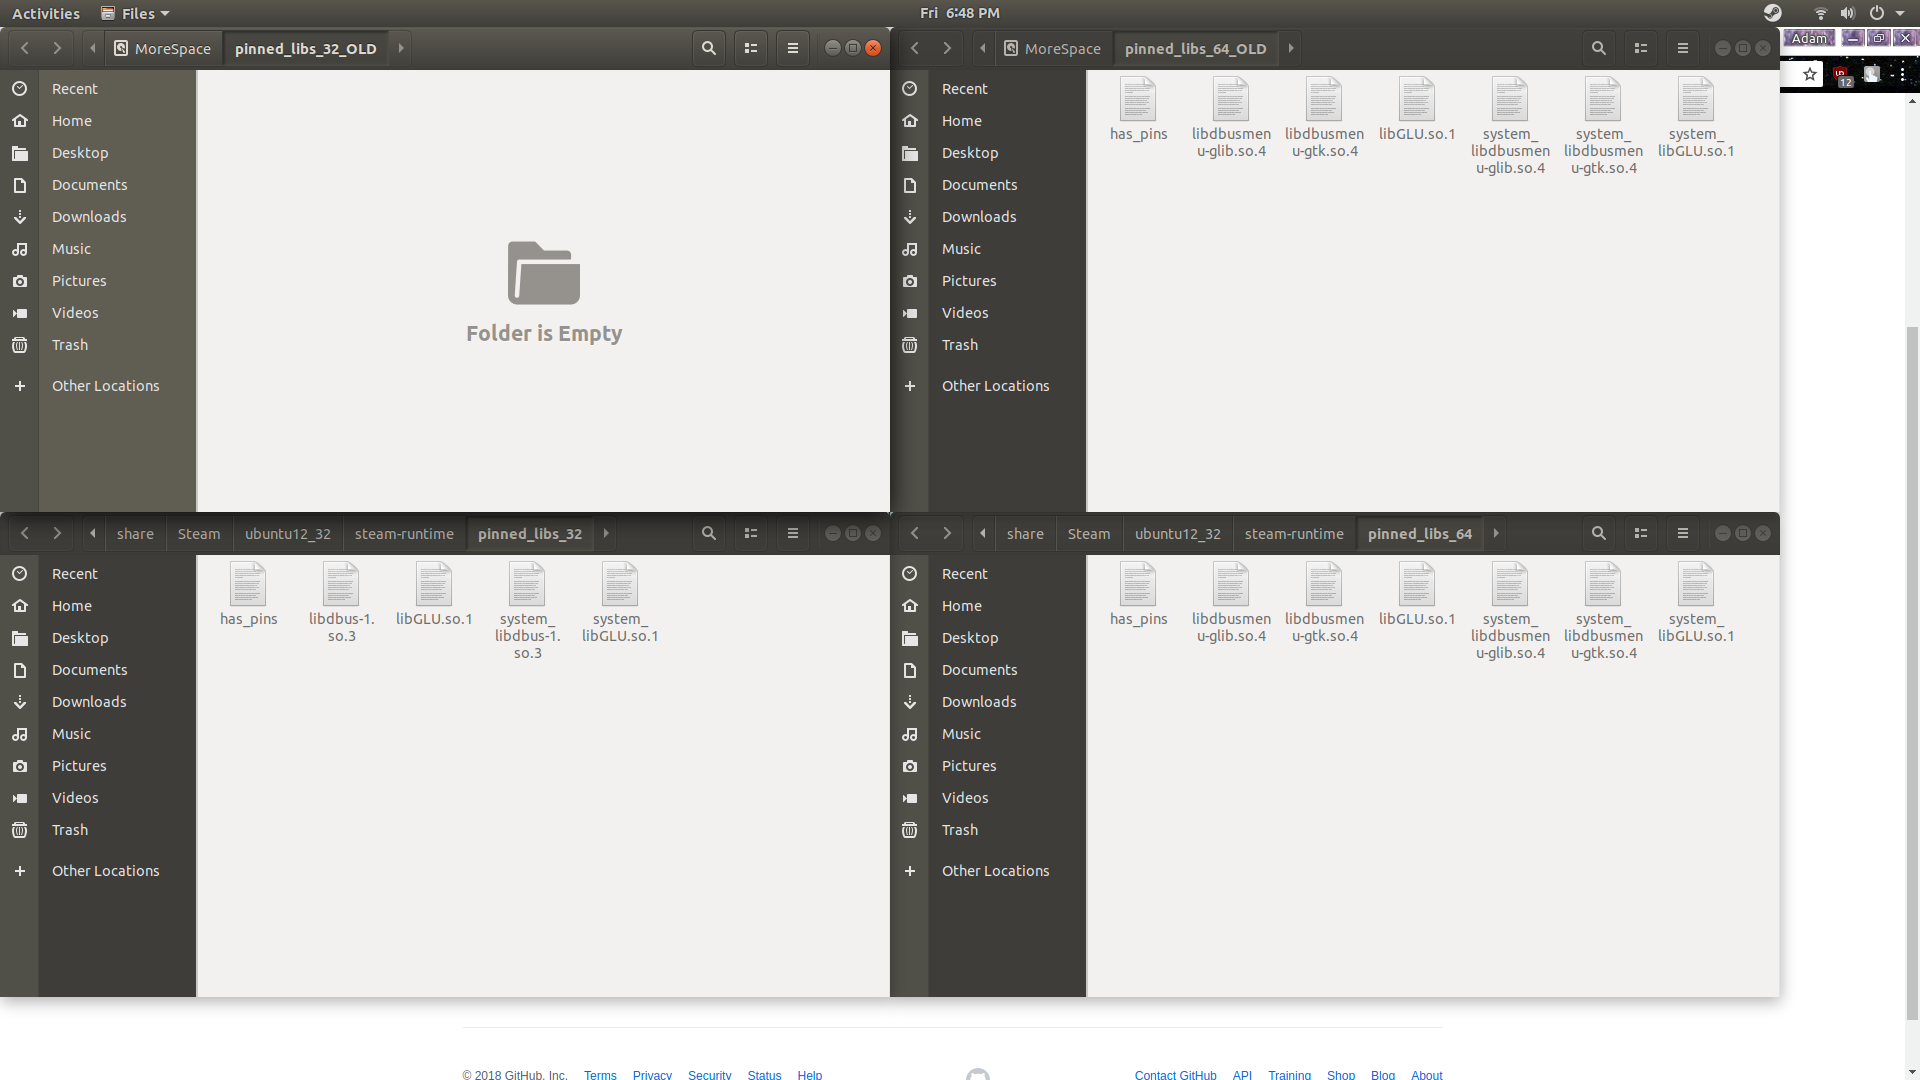1920x1080 pixels.
Task: Open Home in pinned_libs_64 sidebar
Action: pyautogui.click(x=988, y=606)
